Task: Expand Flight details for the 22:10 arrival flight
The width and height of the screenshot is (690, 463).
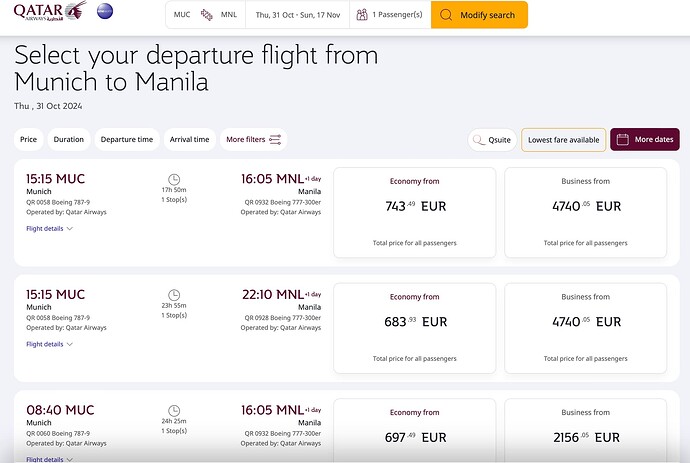Action: click(49, 344)
